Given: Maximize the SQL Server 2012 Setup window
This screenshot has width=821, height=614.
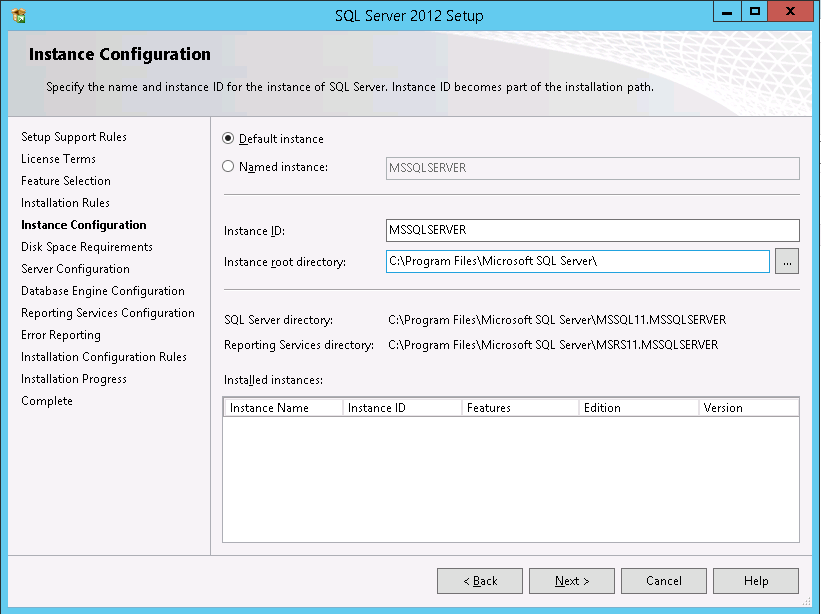Looking at the screenshot, I should coord(754,12).
